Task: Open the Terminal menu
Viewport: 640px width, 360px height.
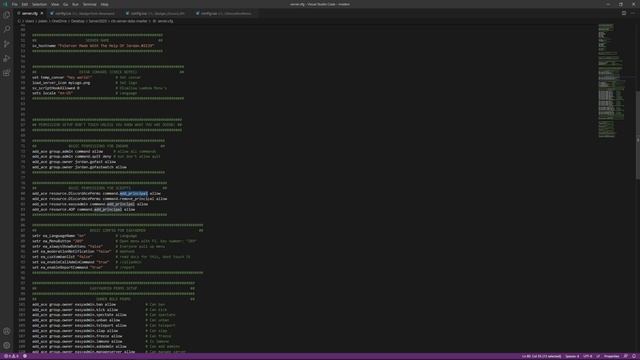Action: (89, 4)
